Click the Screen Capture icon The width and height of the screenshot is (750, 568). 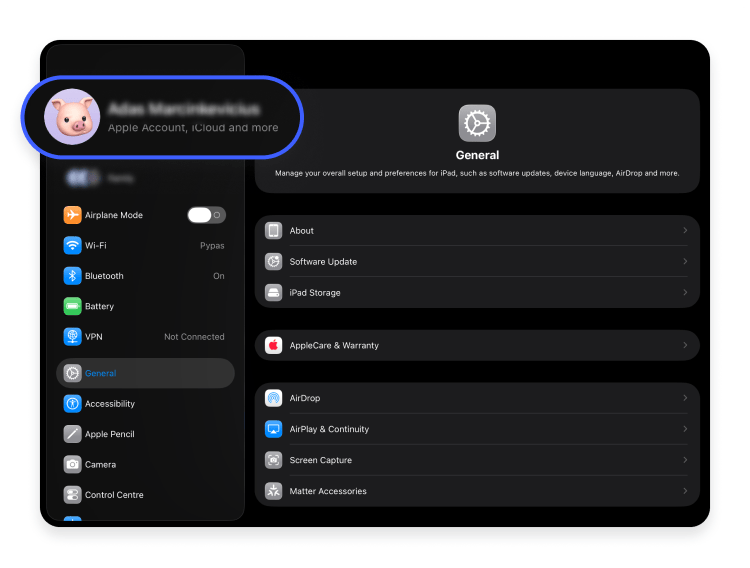click(x=274, y=460)
